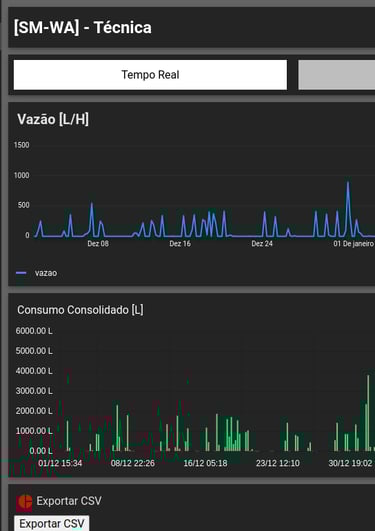Click the tallest consumption bar near 30/12
The image size is (375, 531).
pyautogui.click(x=368, y=412)
